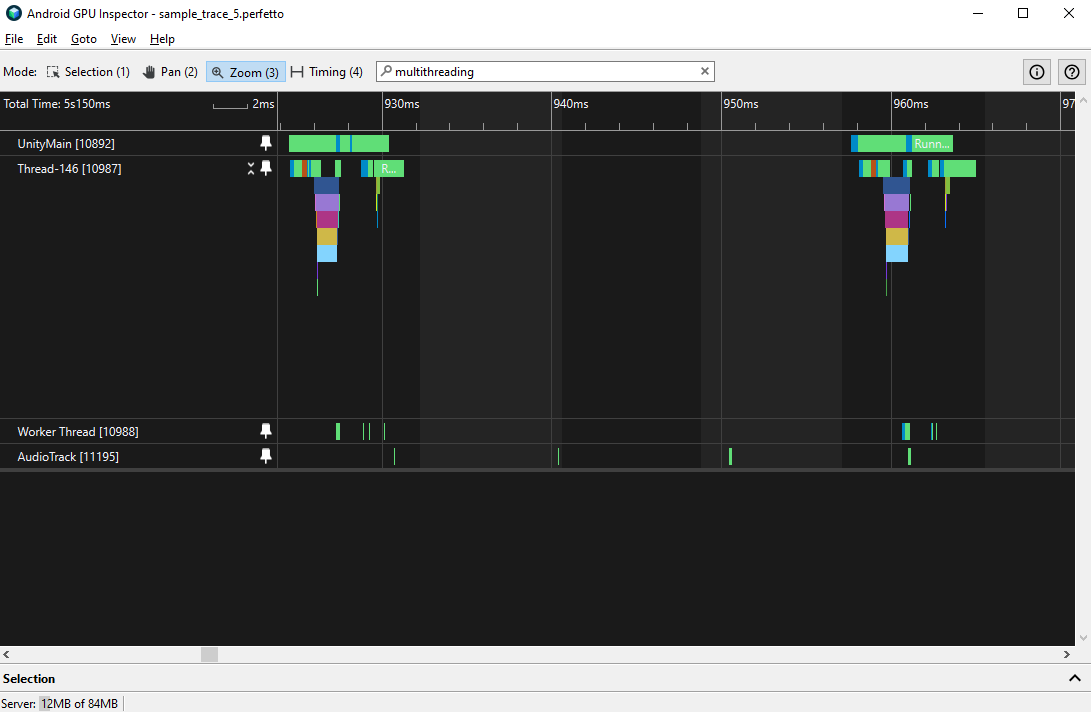Select the Zoom mode tool

click(x=244, y=71)
